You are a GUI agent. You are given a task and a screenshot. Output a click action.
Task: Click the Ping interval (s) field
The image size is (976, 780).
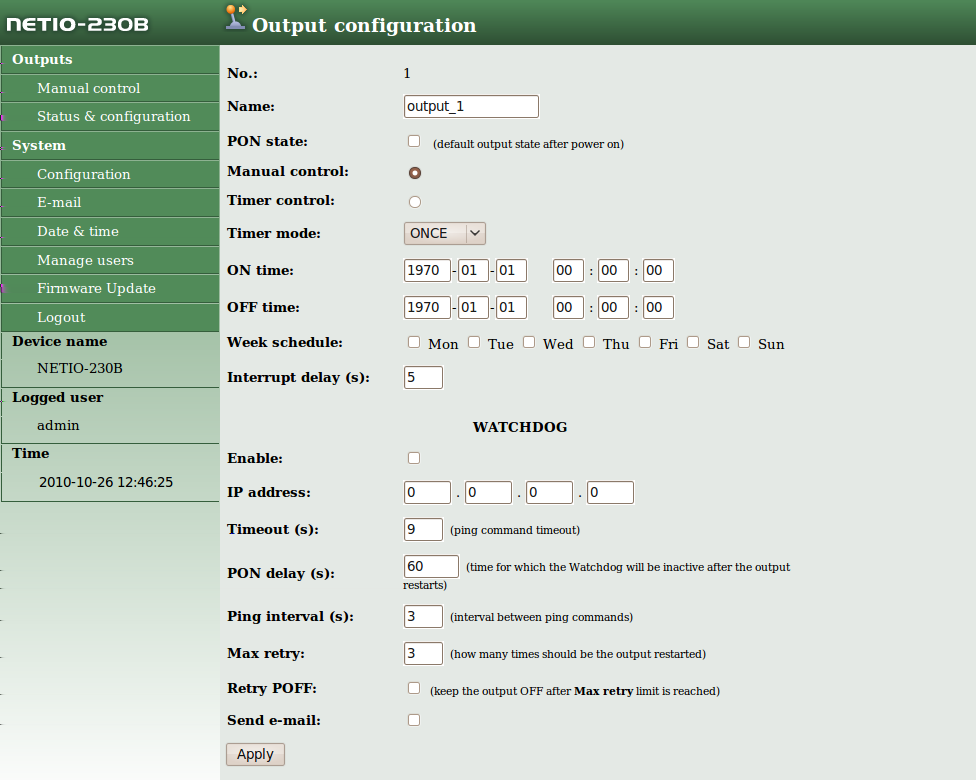point(423,616)
